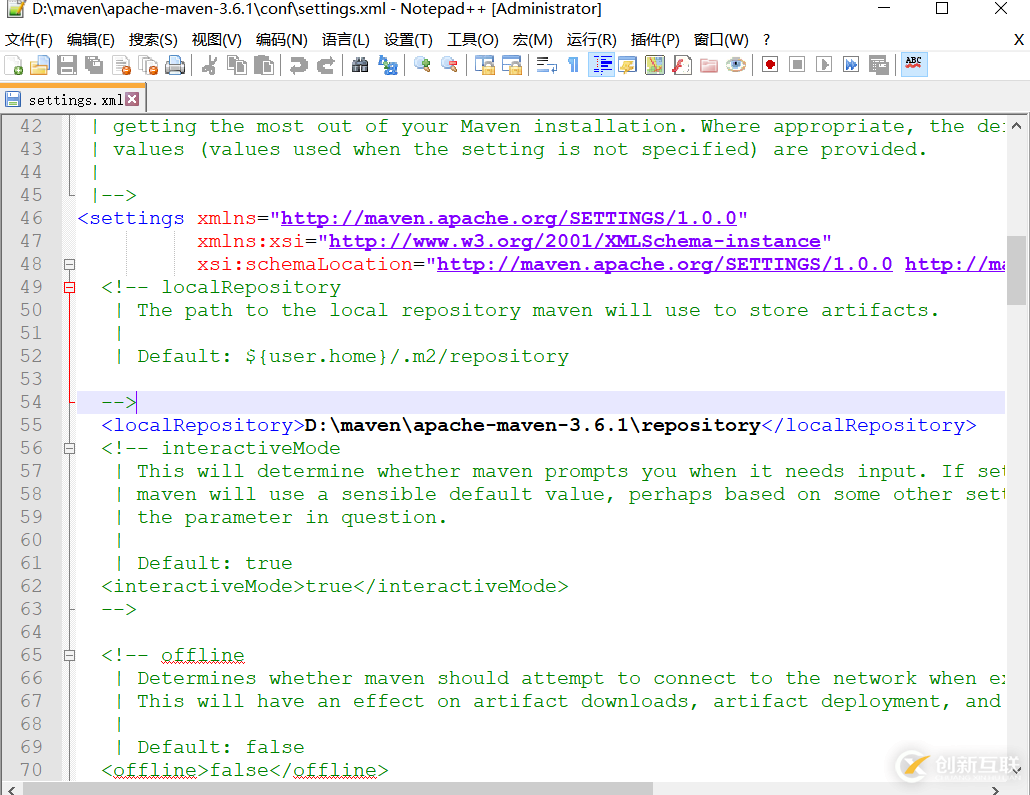Toggle show all characters pilcrow icon
This screenshot has width=1030, height=795.
point(573,64)
